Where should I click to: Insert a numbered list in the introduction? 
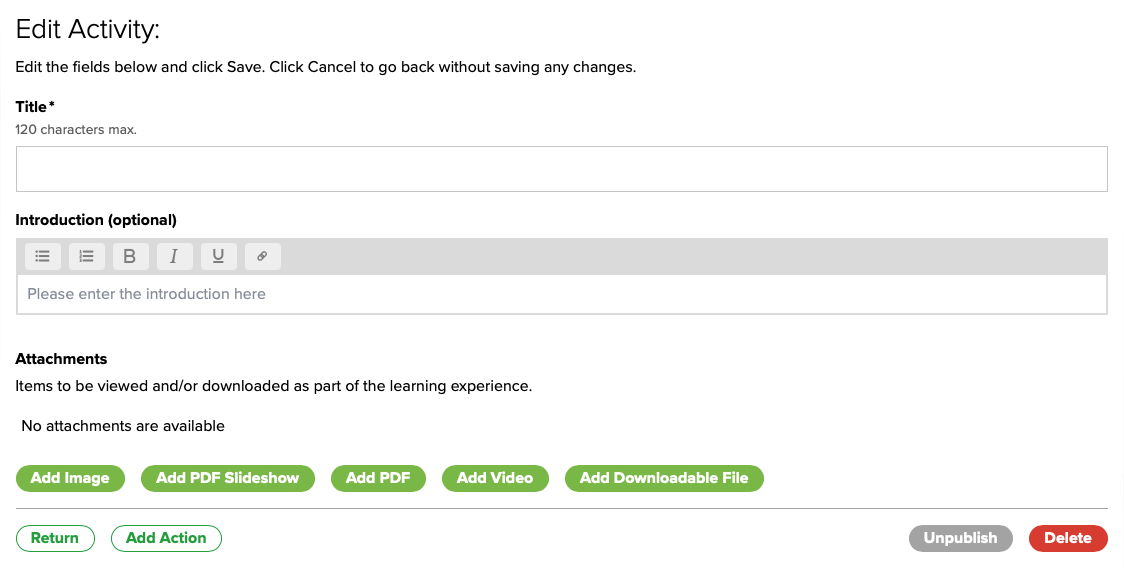tap(87, 257)
